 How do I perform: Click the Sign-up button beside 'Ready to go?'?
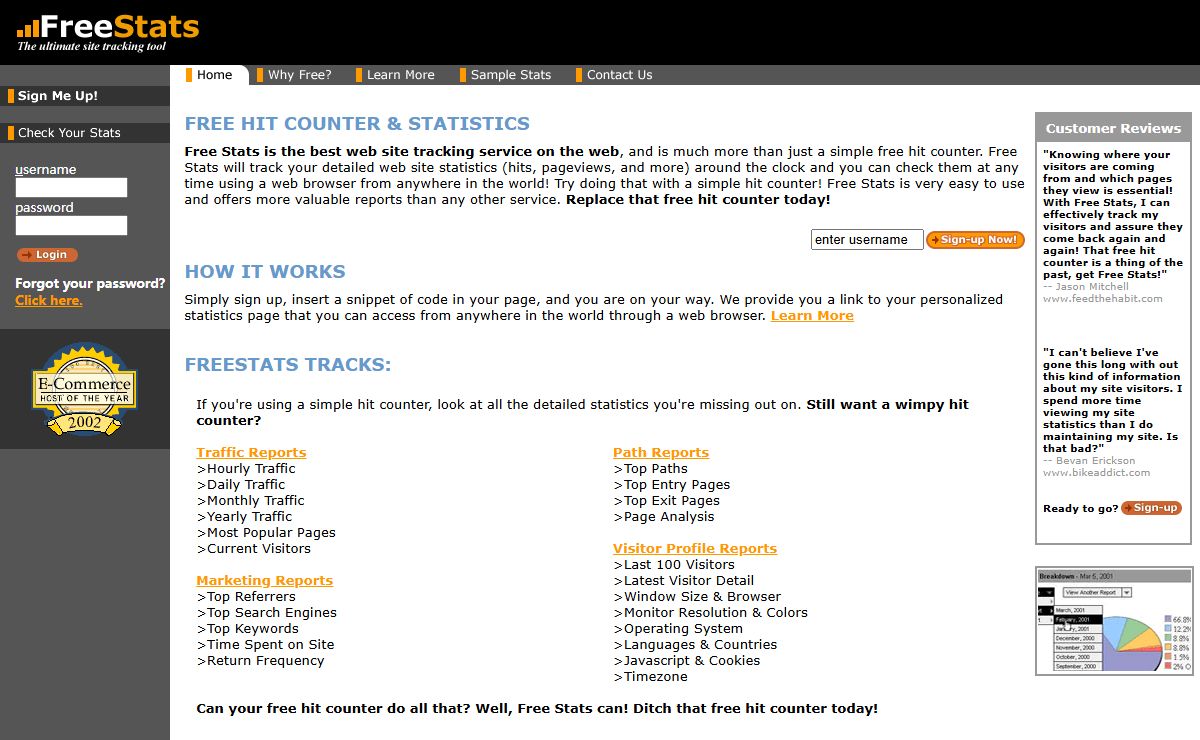pos(1151,508)
